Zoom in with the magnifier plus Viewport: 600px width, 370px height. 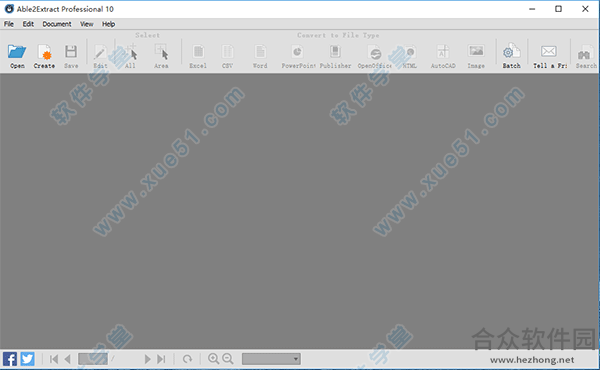coord(213,359)
